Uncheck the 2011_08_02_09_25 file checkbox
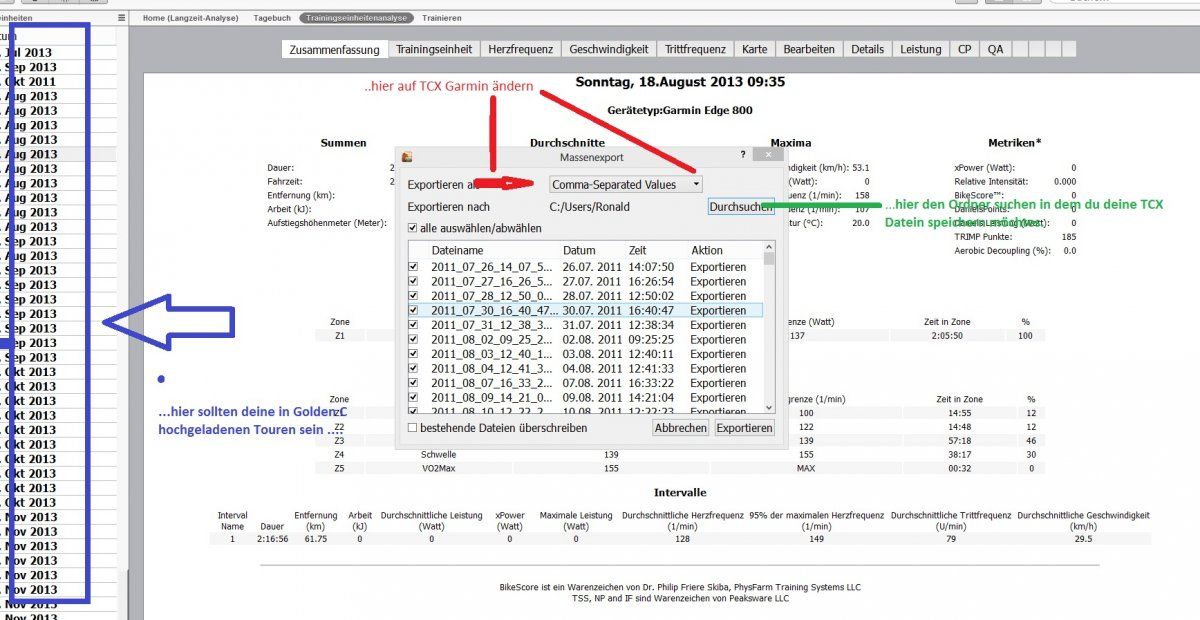The width and height of the screenshot is (1200, 620). point(414,339)
